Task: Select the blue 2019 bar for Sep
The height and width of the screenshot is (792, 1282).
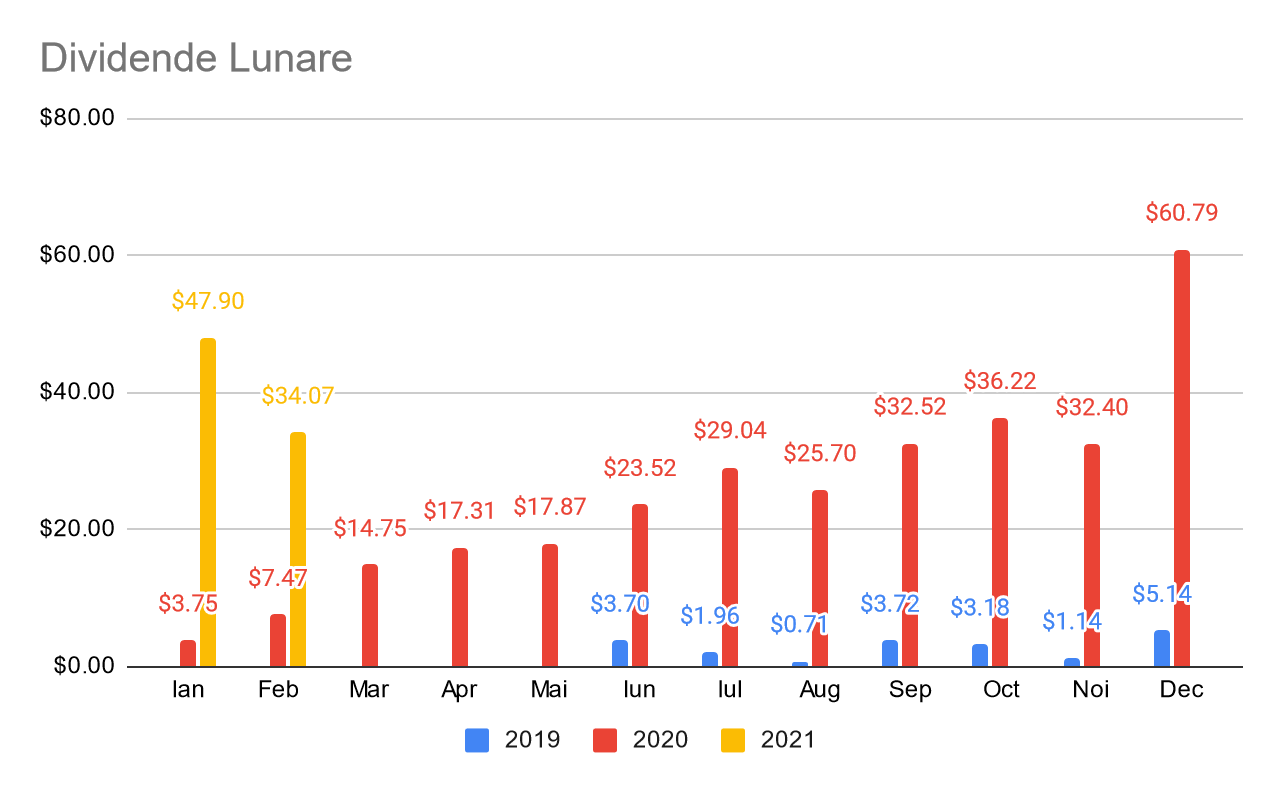Action: [890, 654]
